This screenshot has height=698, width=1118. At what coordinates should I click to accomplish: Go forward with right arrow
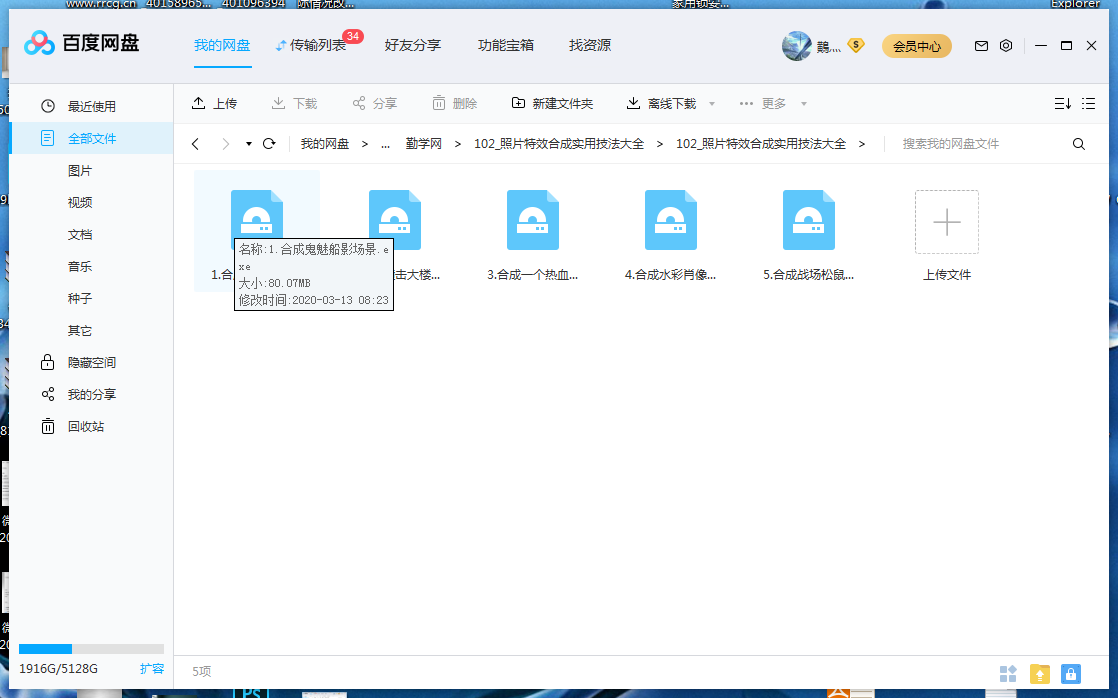coord(225,144)
